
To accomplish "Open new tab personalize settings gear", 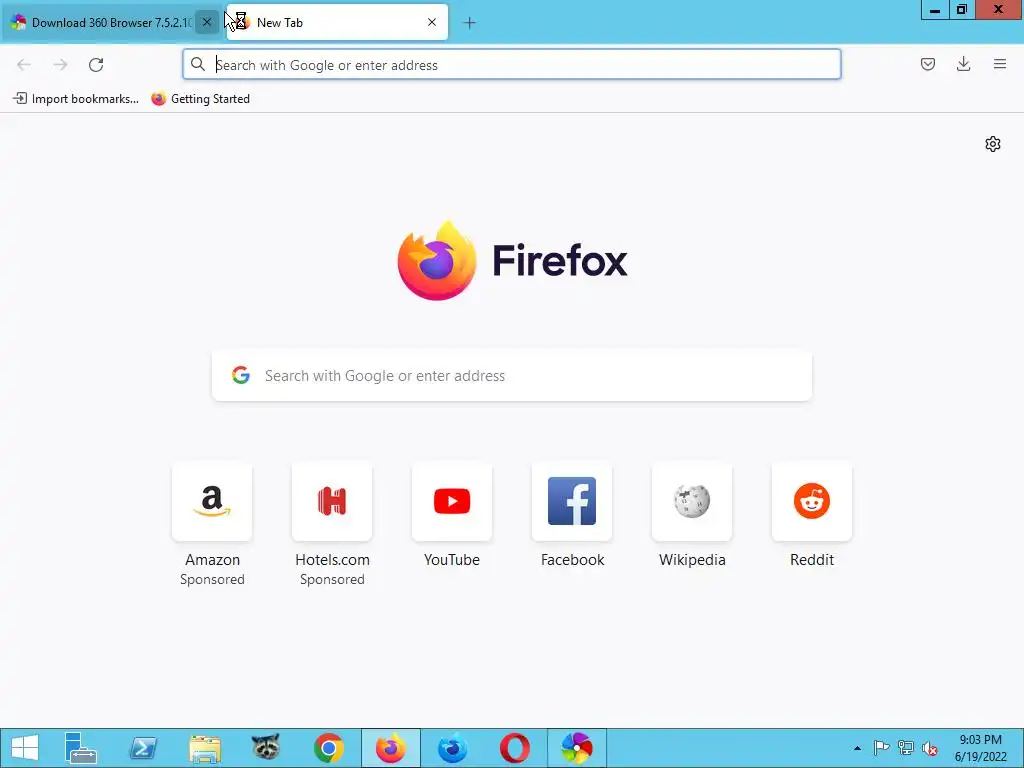I will tap(993, 144).
